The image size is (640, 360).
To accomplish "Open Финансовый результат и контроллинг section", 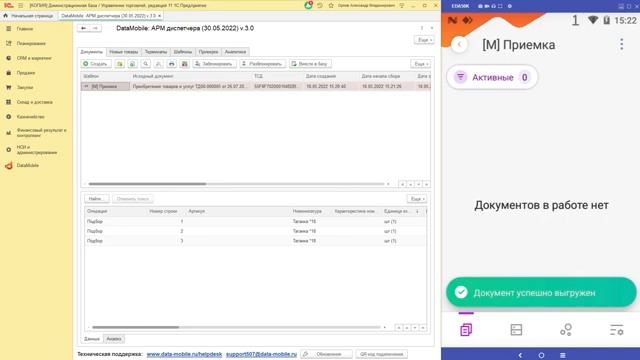I will point(41,132).
